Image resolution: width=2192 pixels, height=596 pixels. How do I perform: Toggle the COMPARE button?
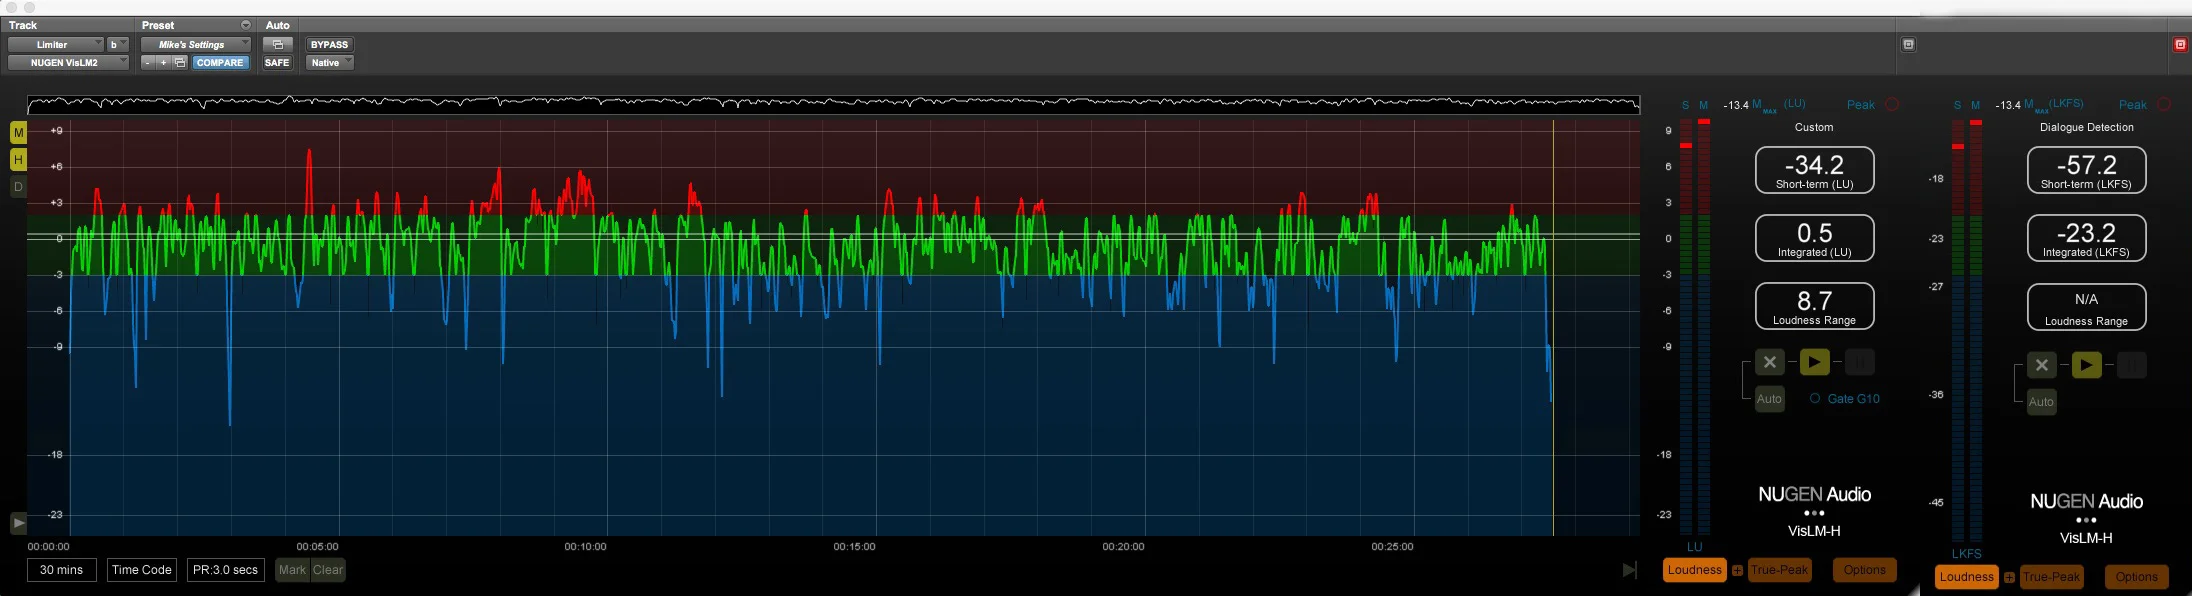220,62
